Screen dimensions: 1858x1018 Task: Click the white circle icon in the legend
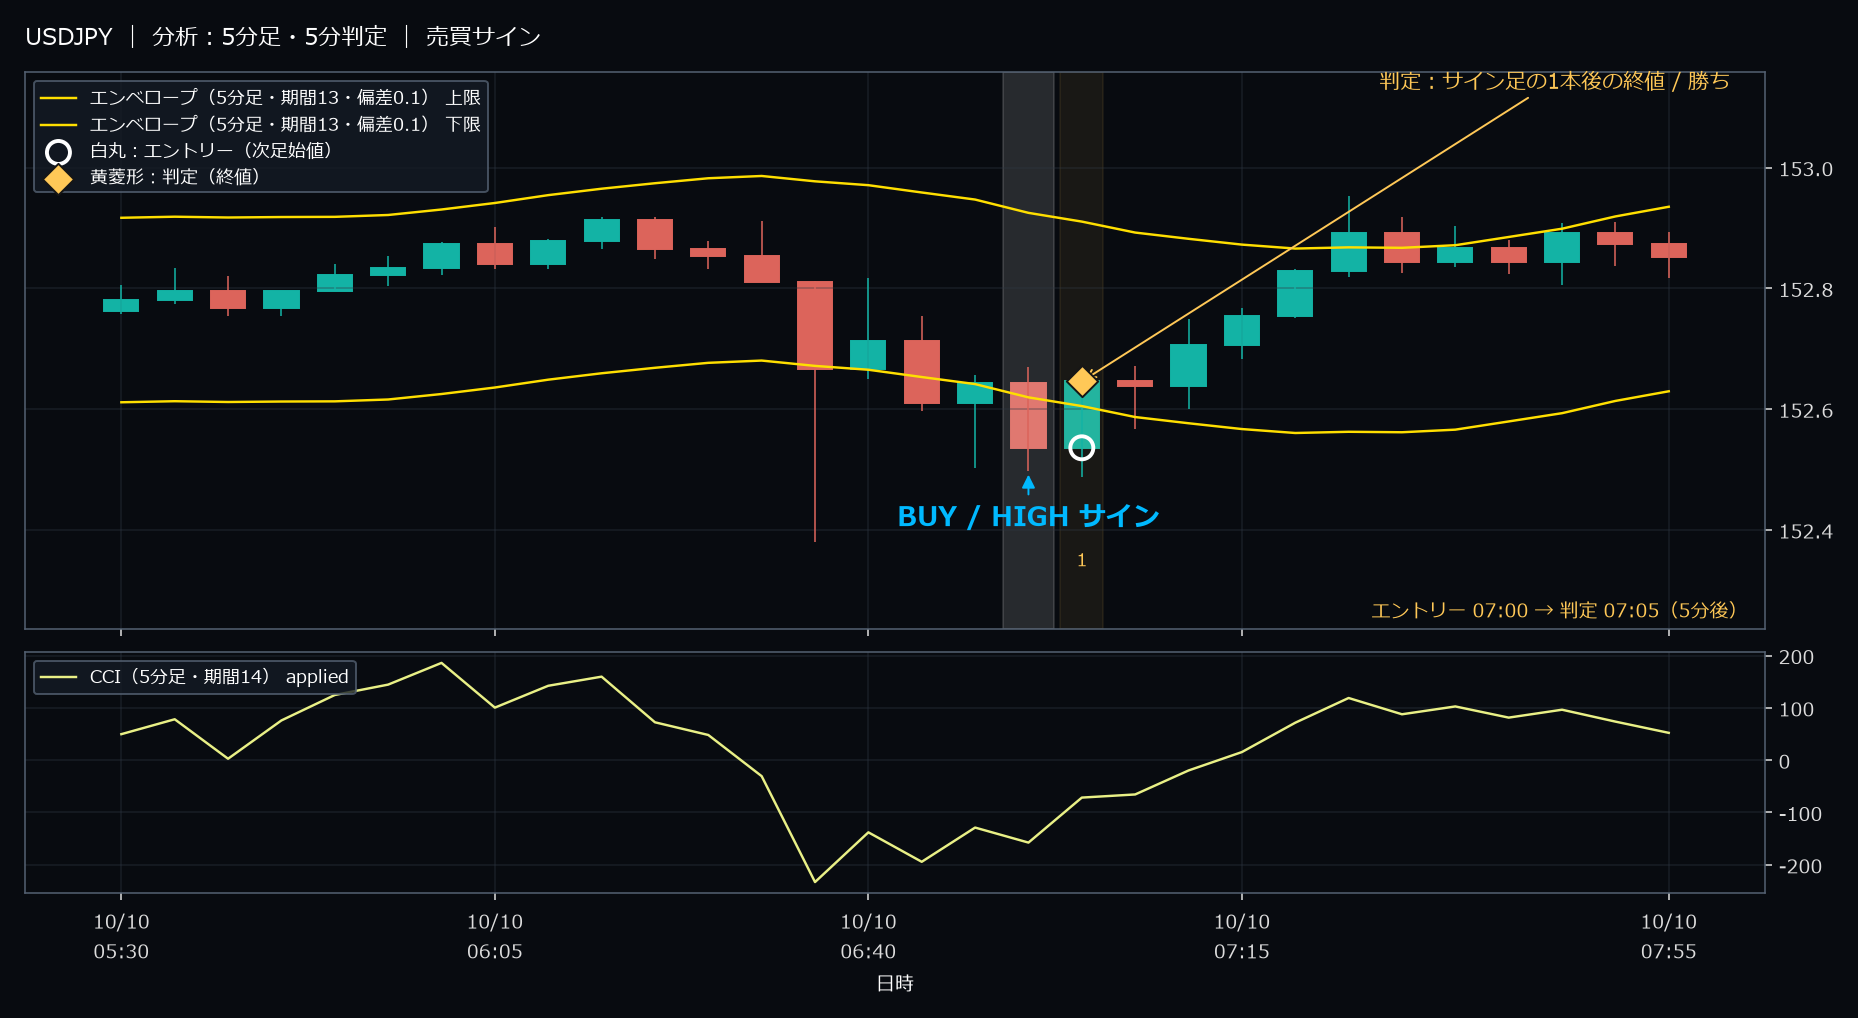point(59,152)
